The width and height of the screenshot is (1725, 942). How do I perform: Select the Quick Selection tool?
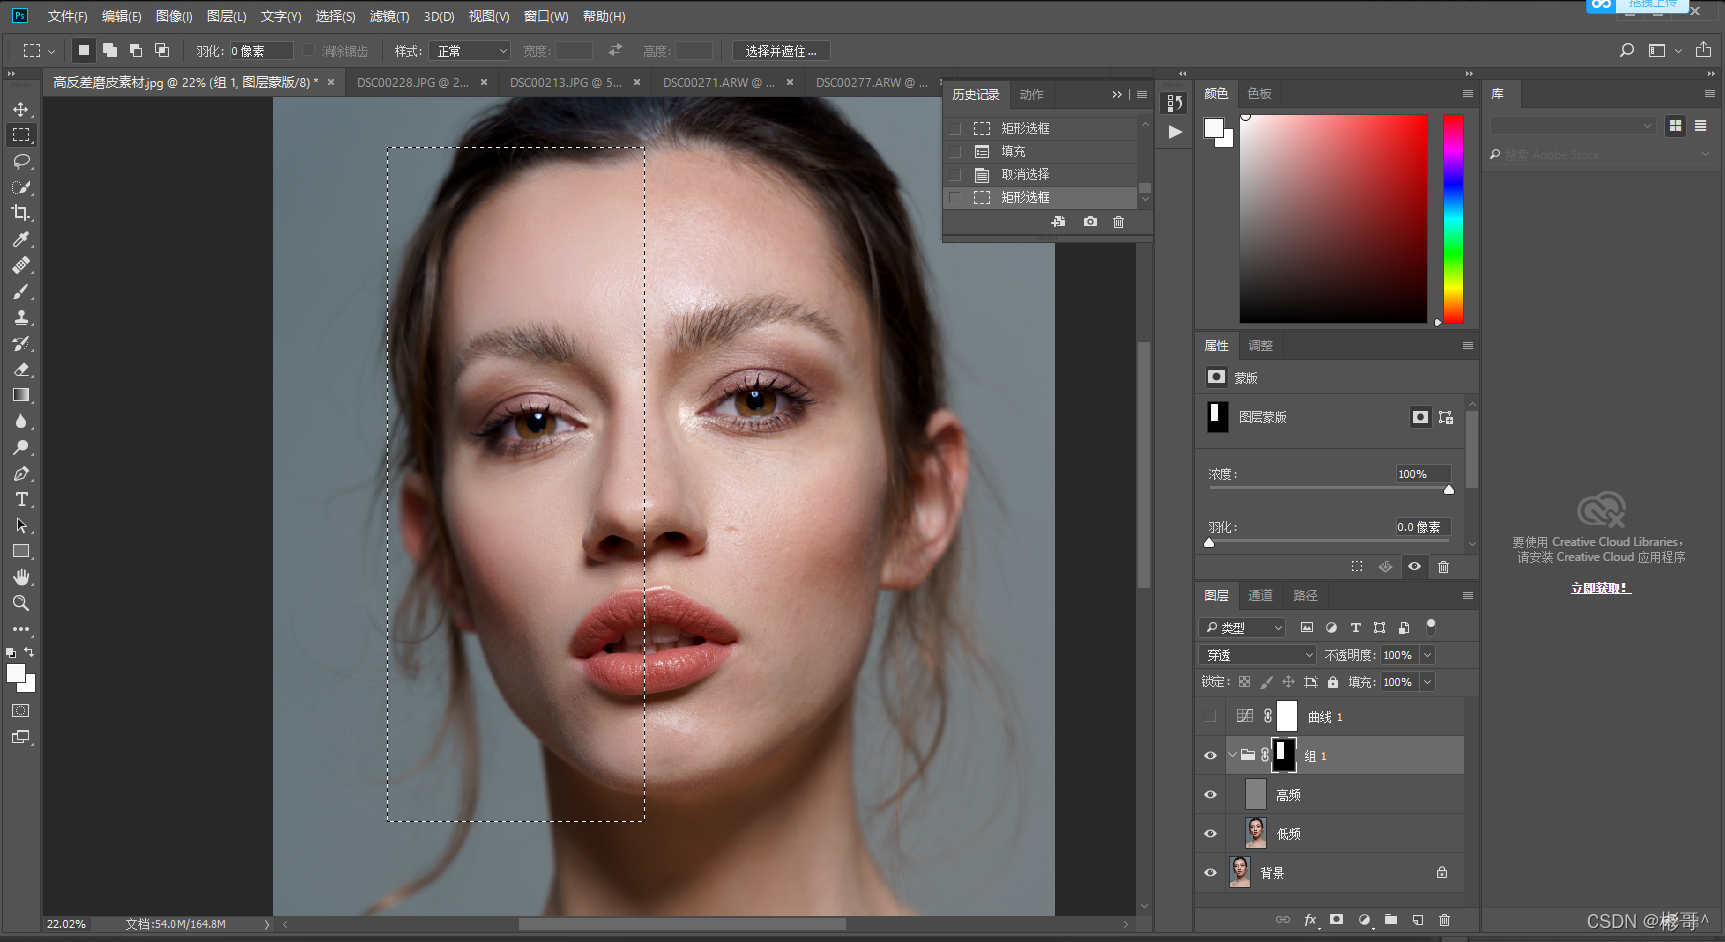(21, 187)
